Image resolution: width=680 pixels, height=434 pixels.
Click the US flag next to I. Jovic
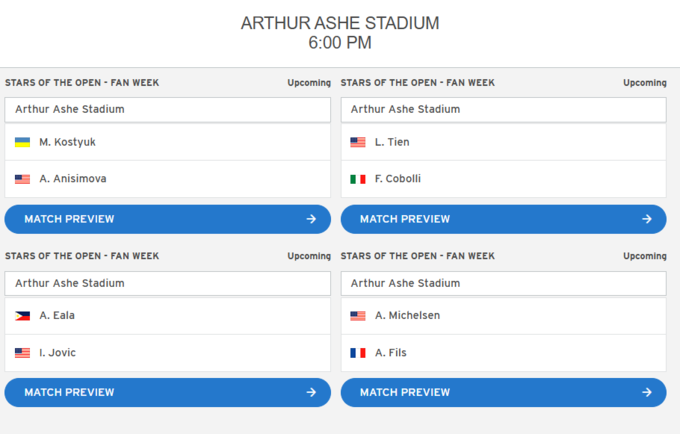pos(23,353)
